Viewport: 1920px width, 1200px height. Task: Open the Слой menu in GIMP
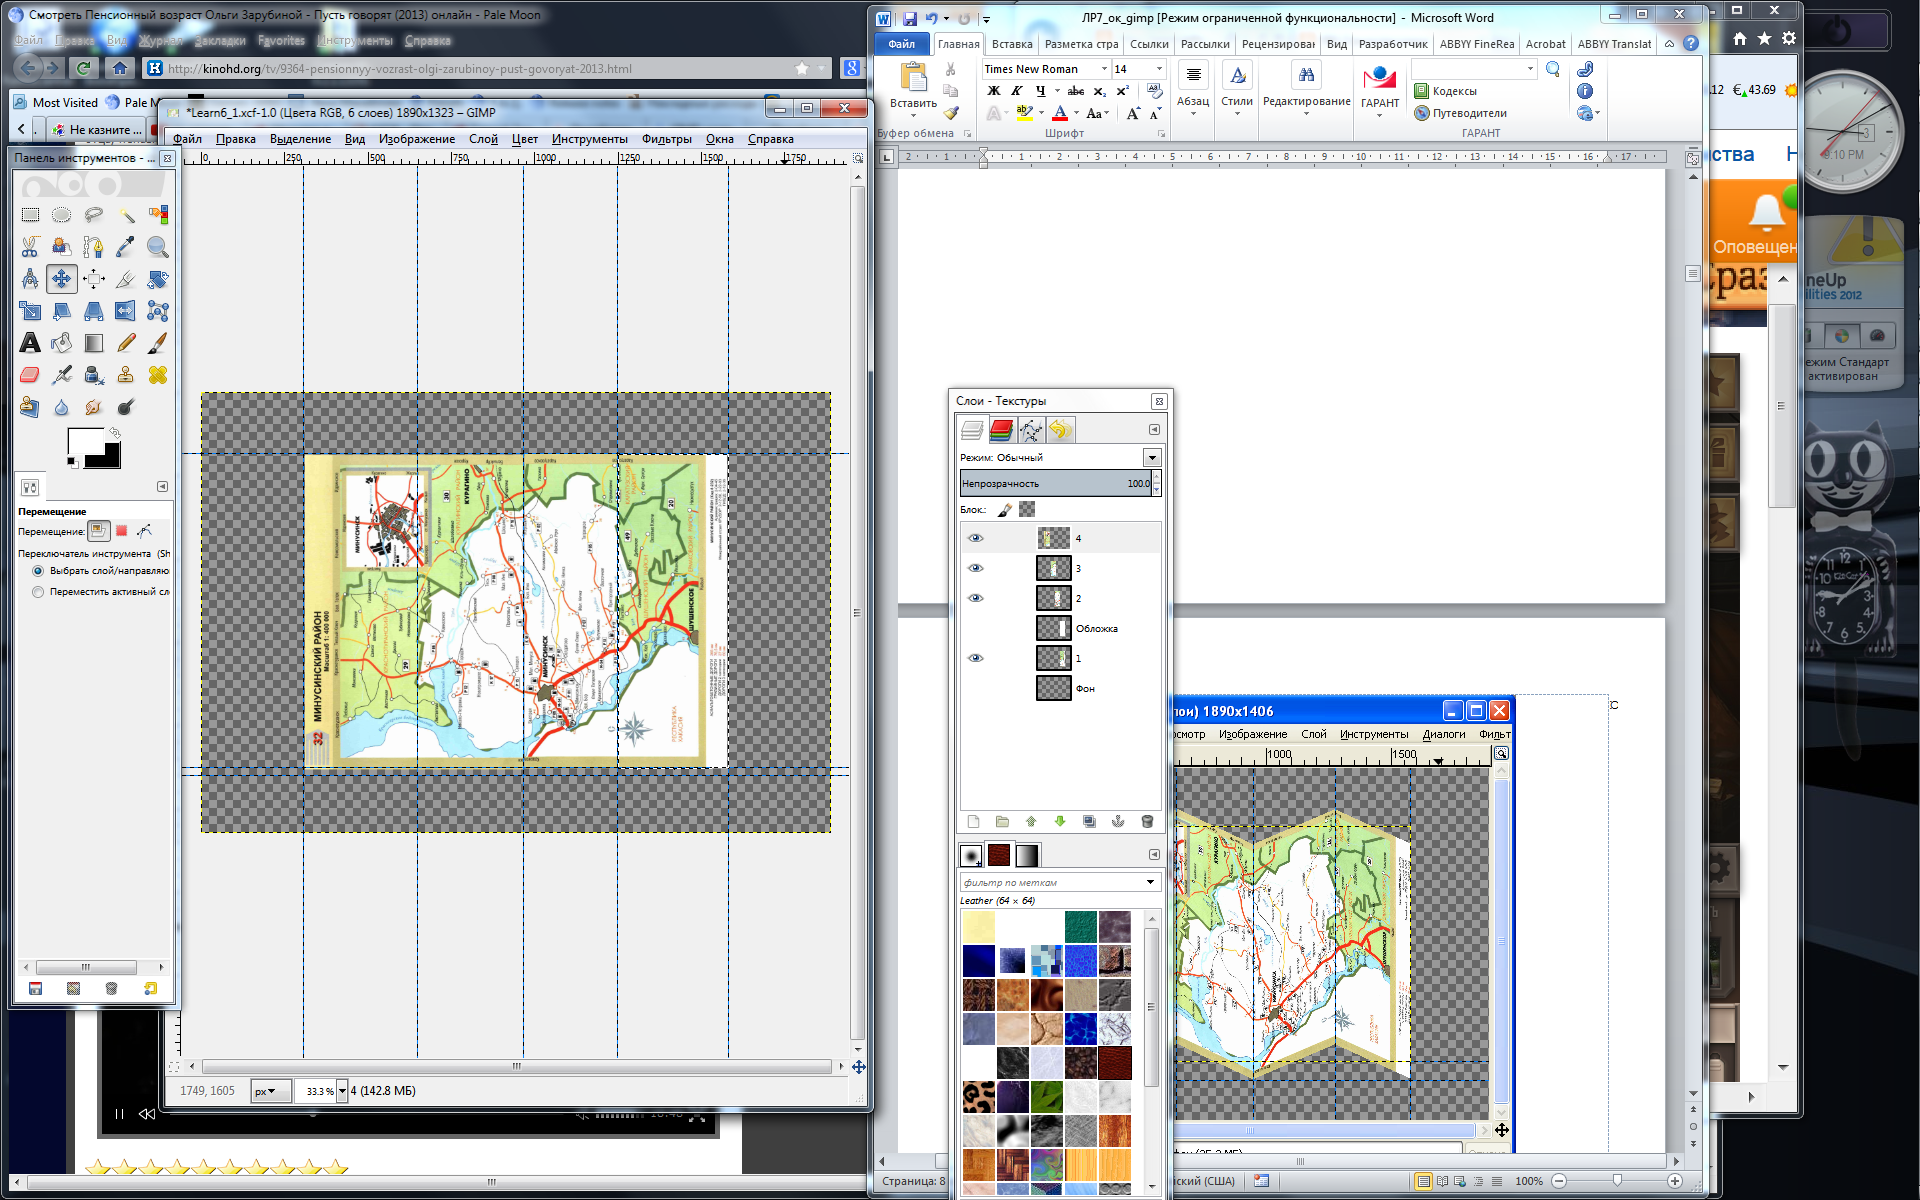coord(483,139)
